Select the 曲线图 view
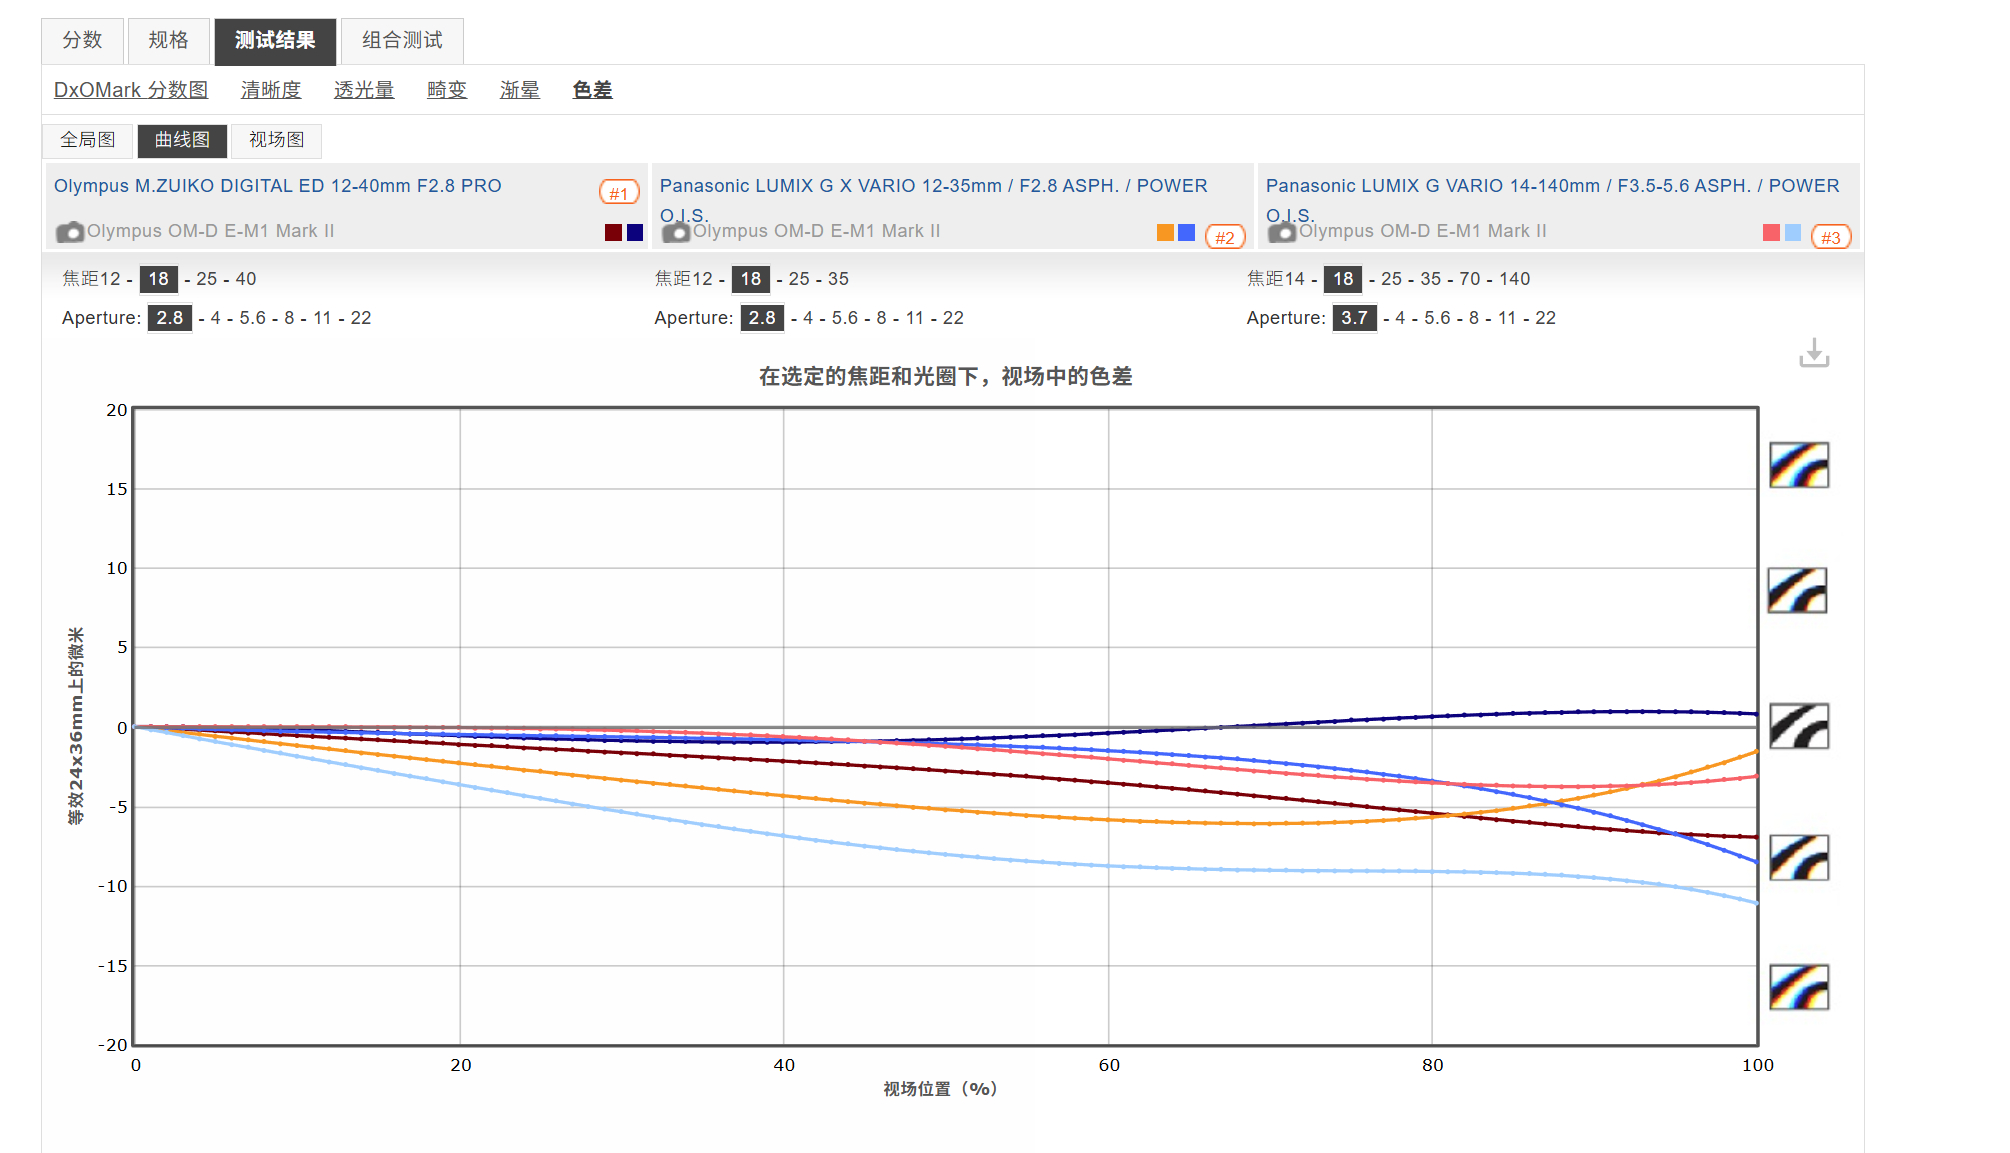 [x=182, y=140]
